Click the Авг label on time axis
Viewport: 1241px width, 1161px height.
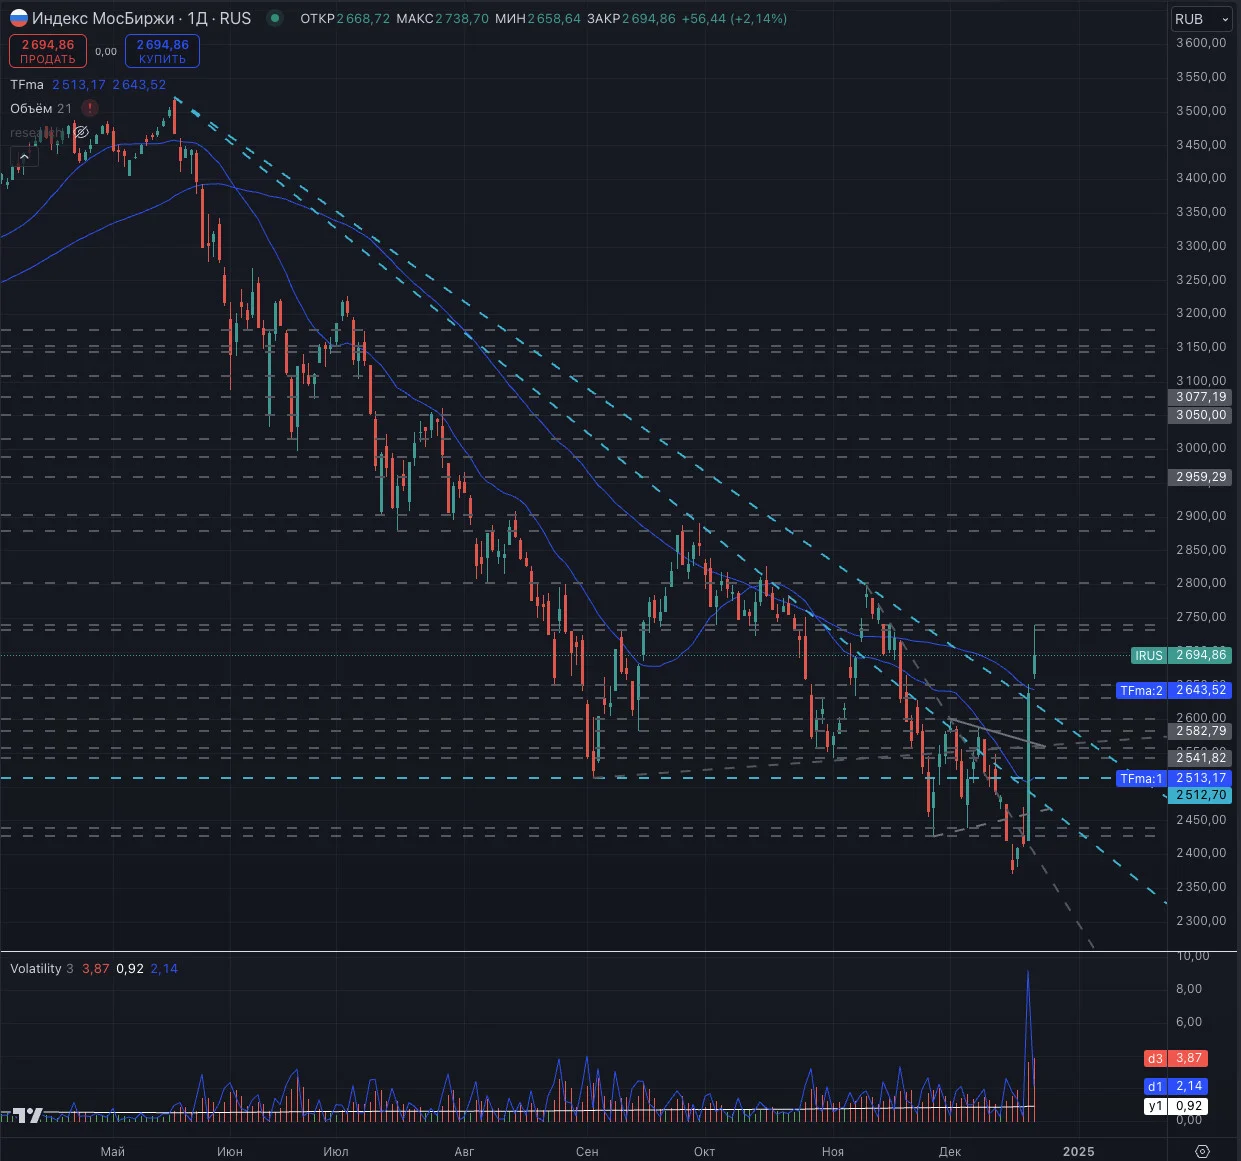[x=464, y=1151]
